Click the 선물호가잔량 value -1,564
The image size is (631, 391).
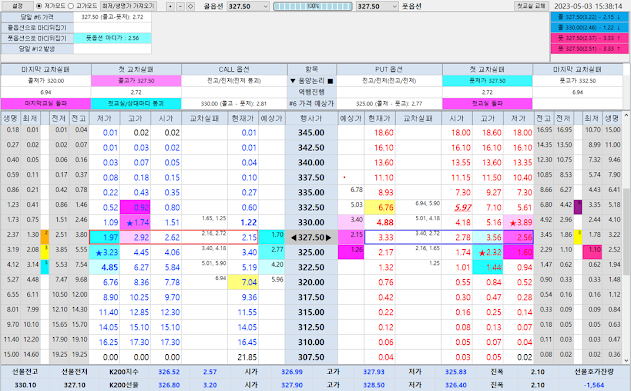pos(594,385)
